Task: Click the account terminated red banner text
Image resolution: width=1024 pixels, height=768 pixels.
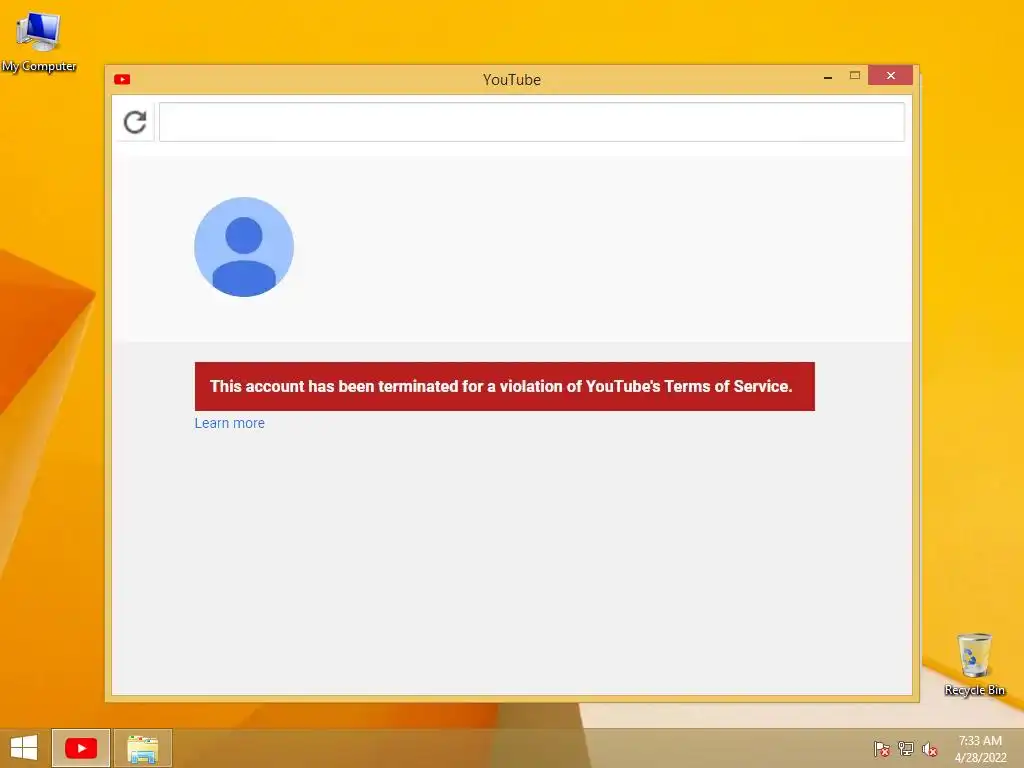Action: pos(501,386)
